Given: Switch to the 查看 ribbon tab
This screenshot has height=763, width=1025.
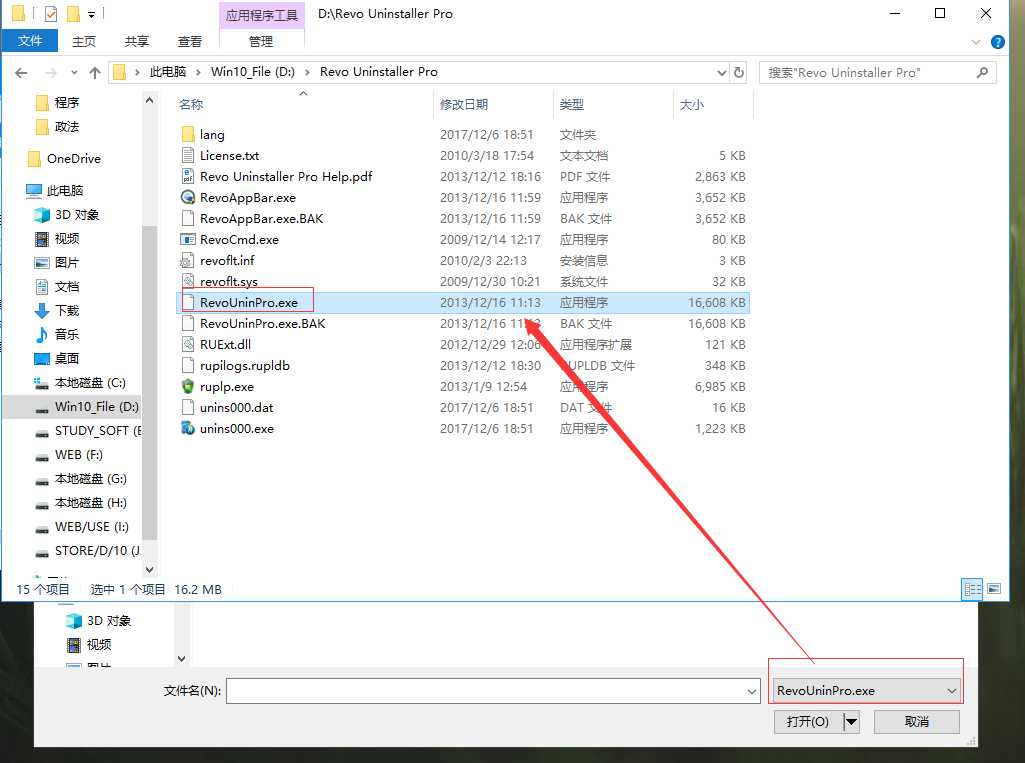Looking at the screenshot, I should click(x=190, y=41).
